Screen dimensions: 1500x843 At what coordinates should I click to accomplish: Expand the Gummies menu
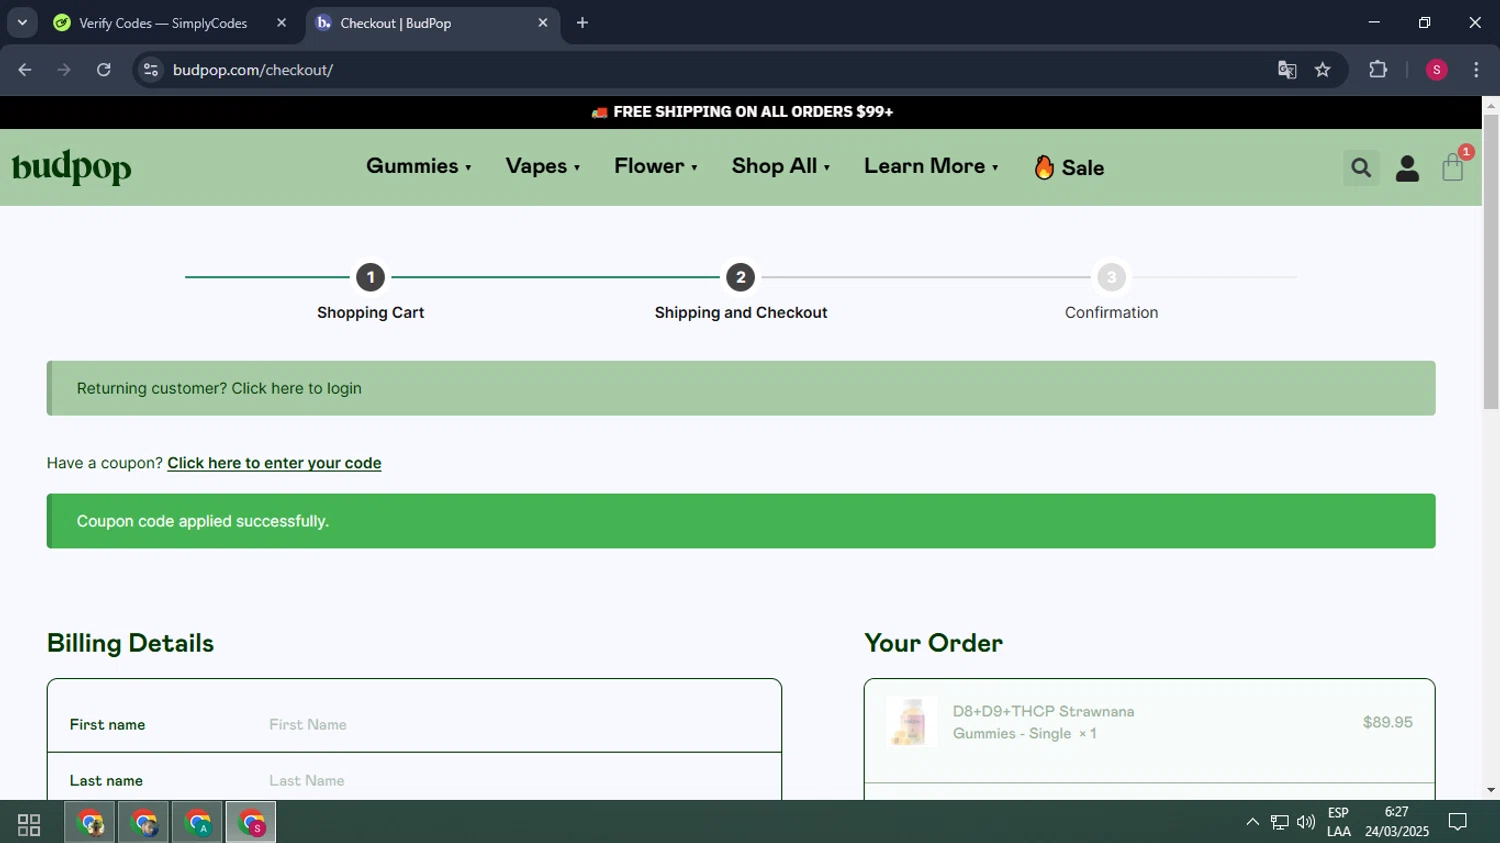(418, 167)
